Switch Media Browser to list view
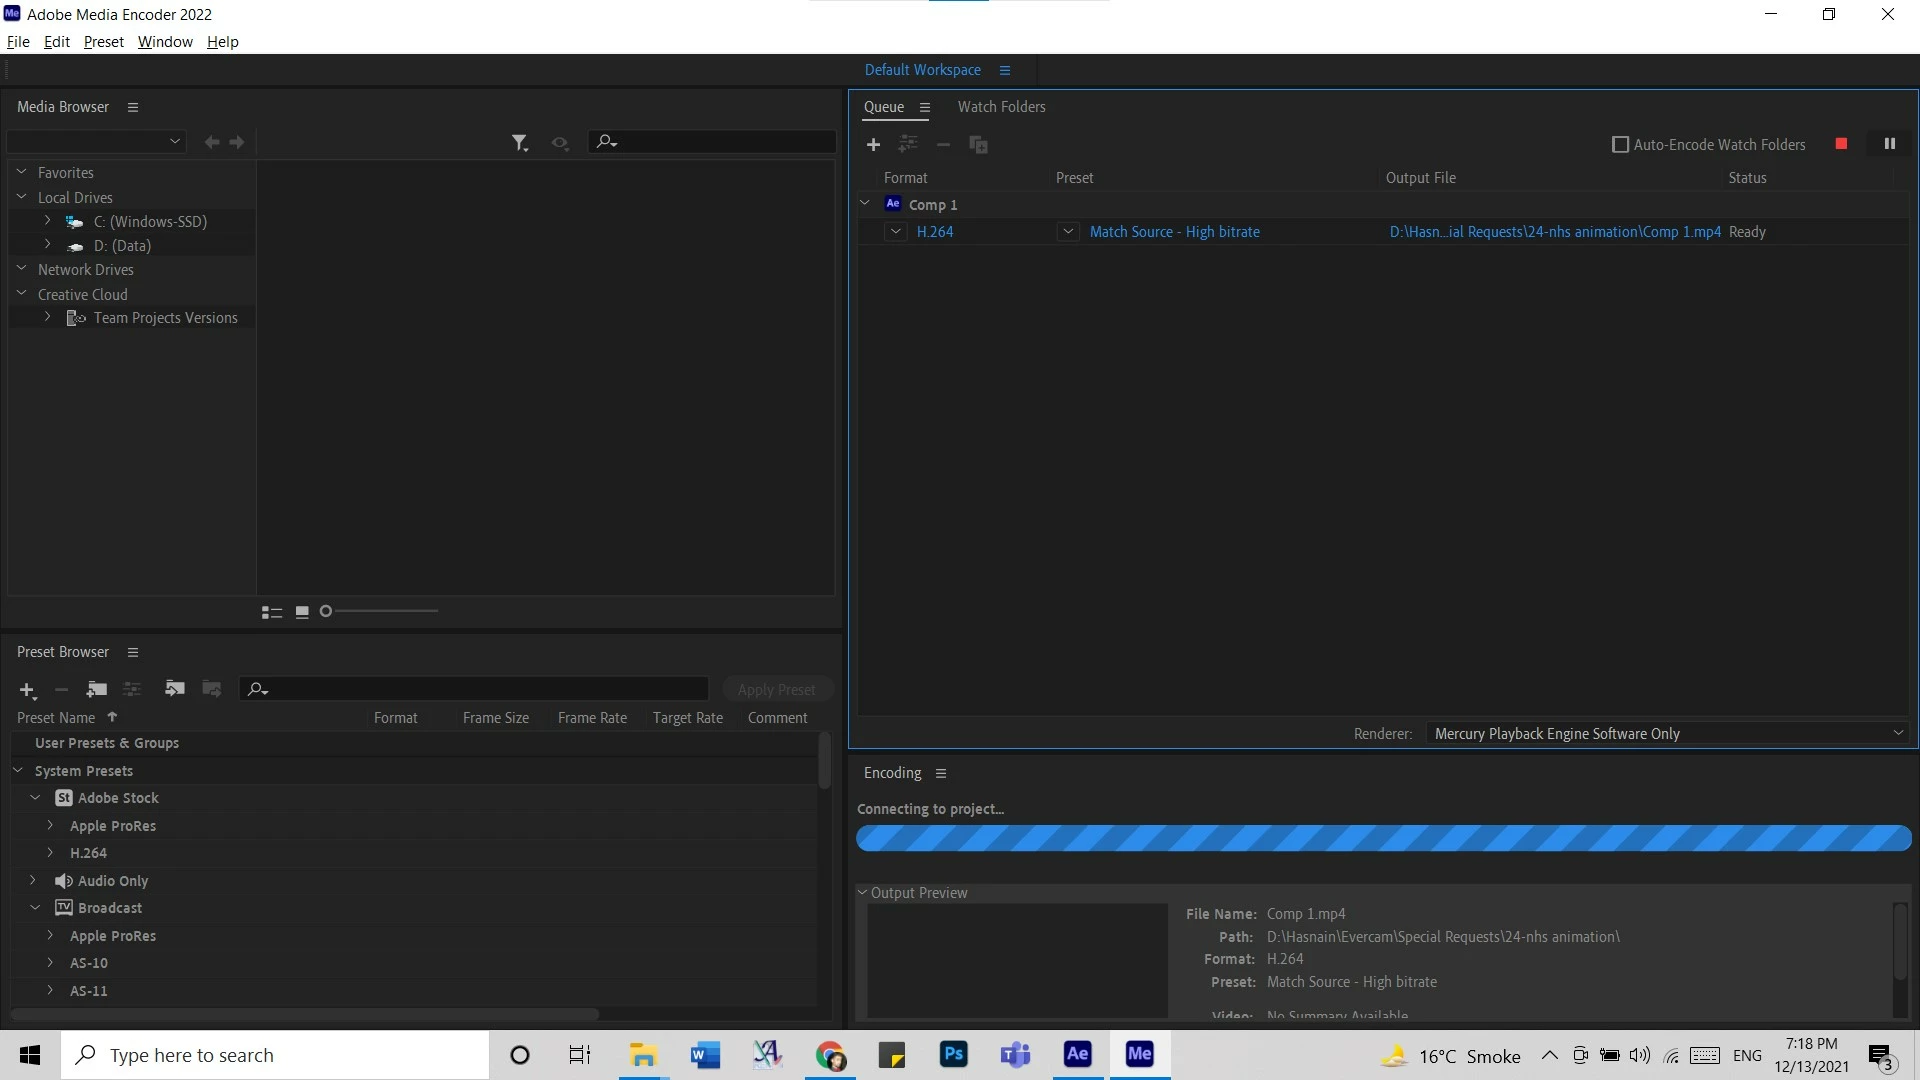The width and height of the screenshot is (1920, 1080). [271, 612]
